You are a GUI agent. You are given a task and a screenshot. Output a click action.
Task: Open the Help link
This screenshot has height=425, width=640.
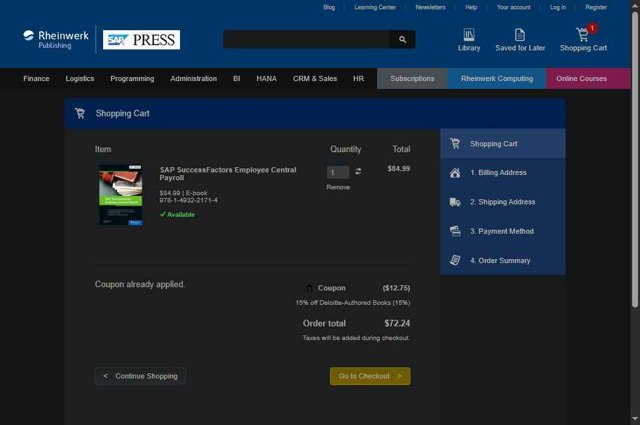coord(471,7)
